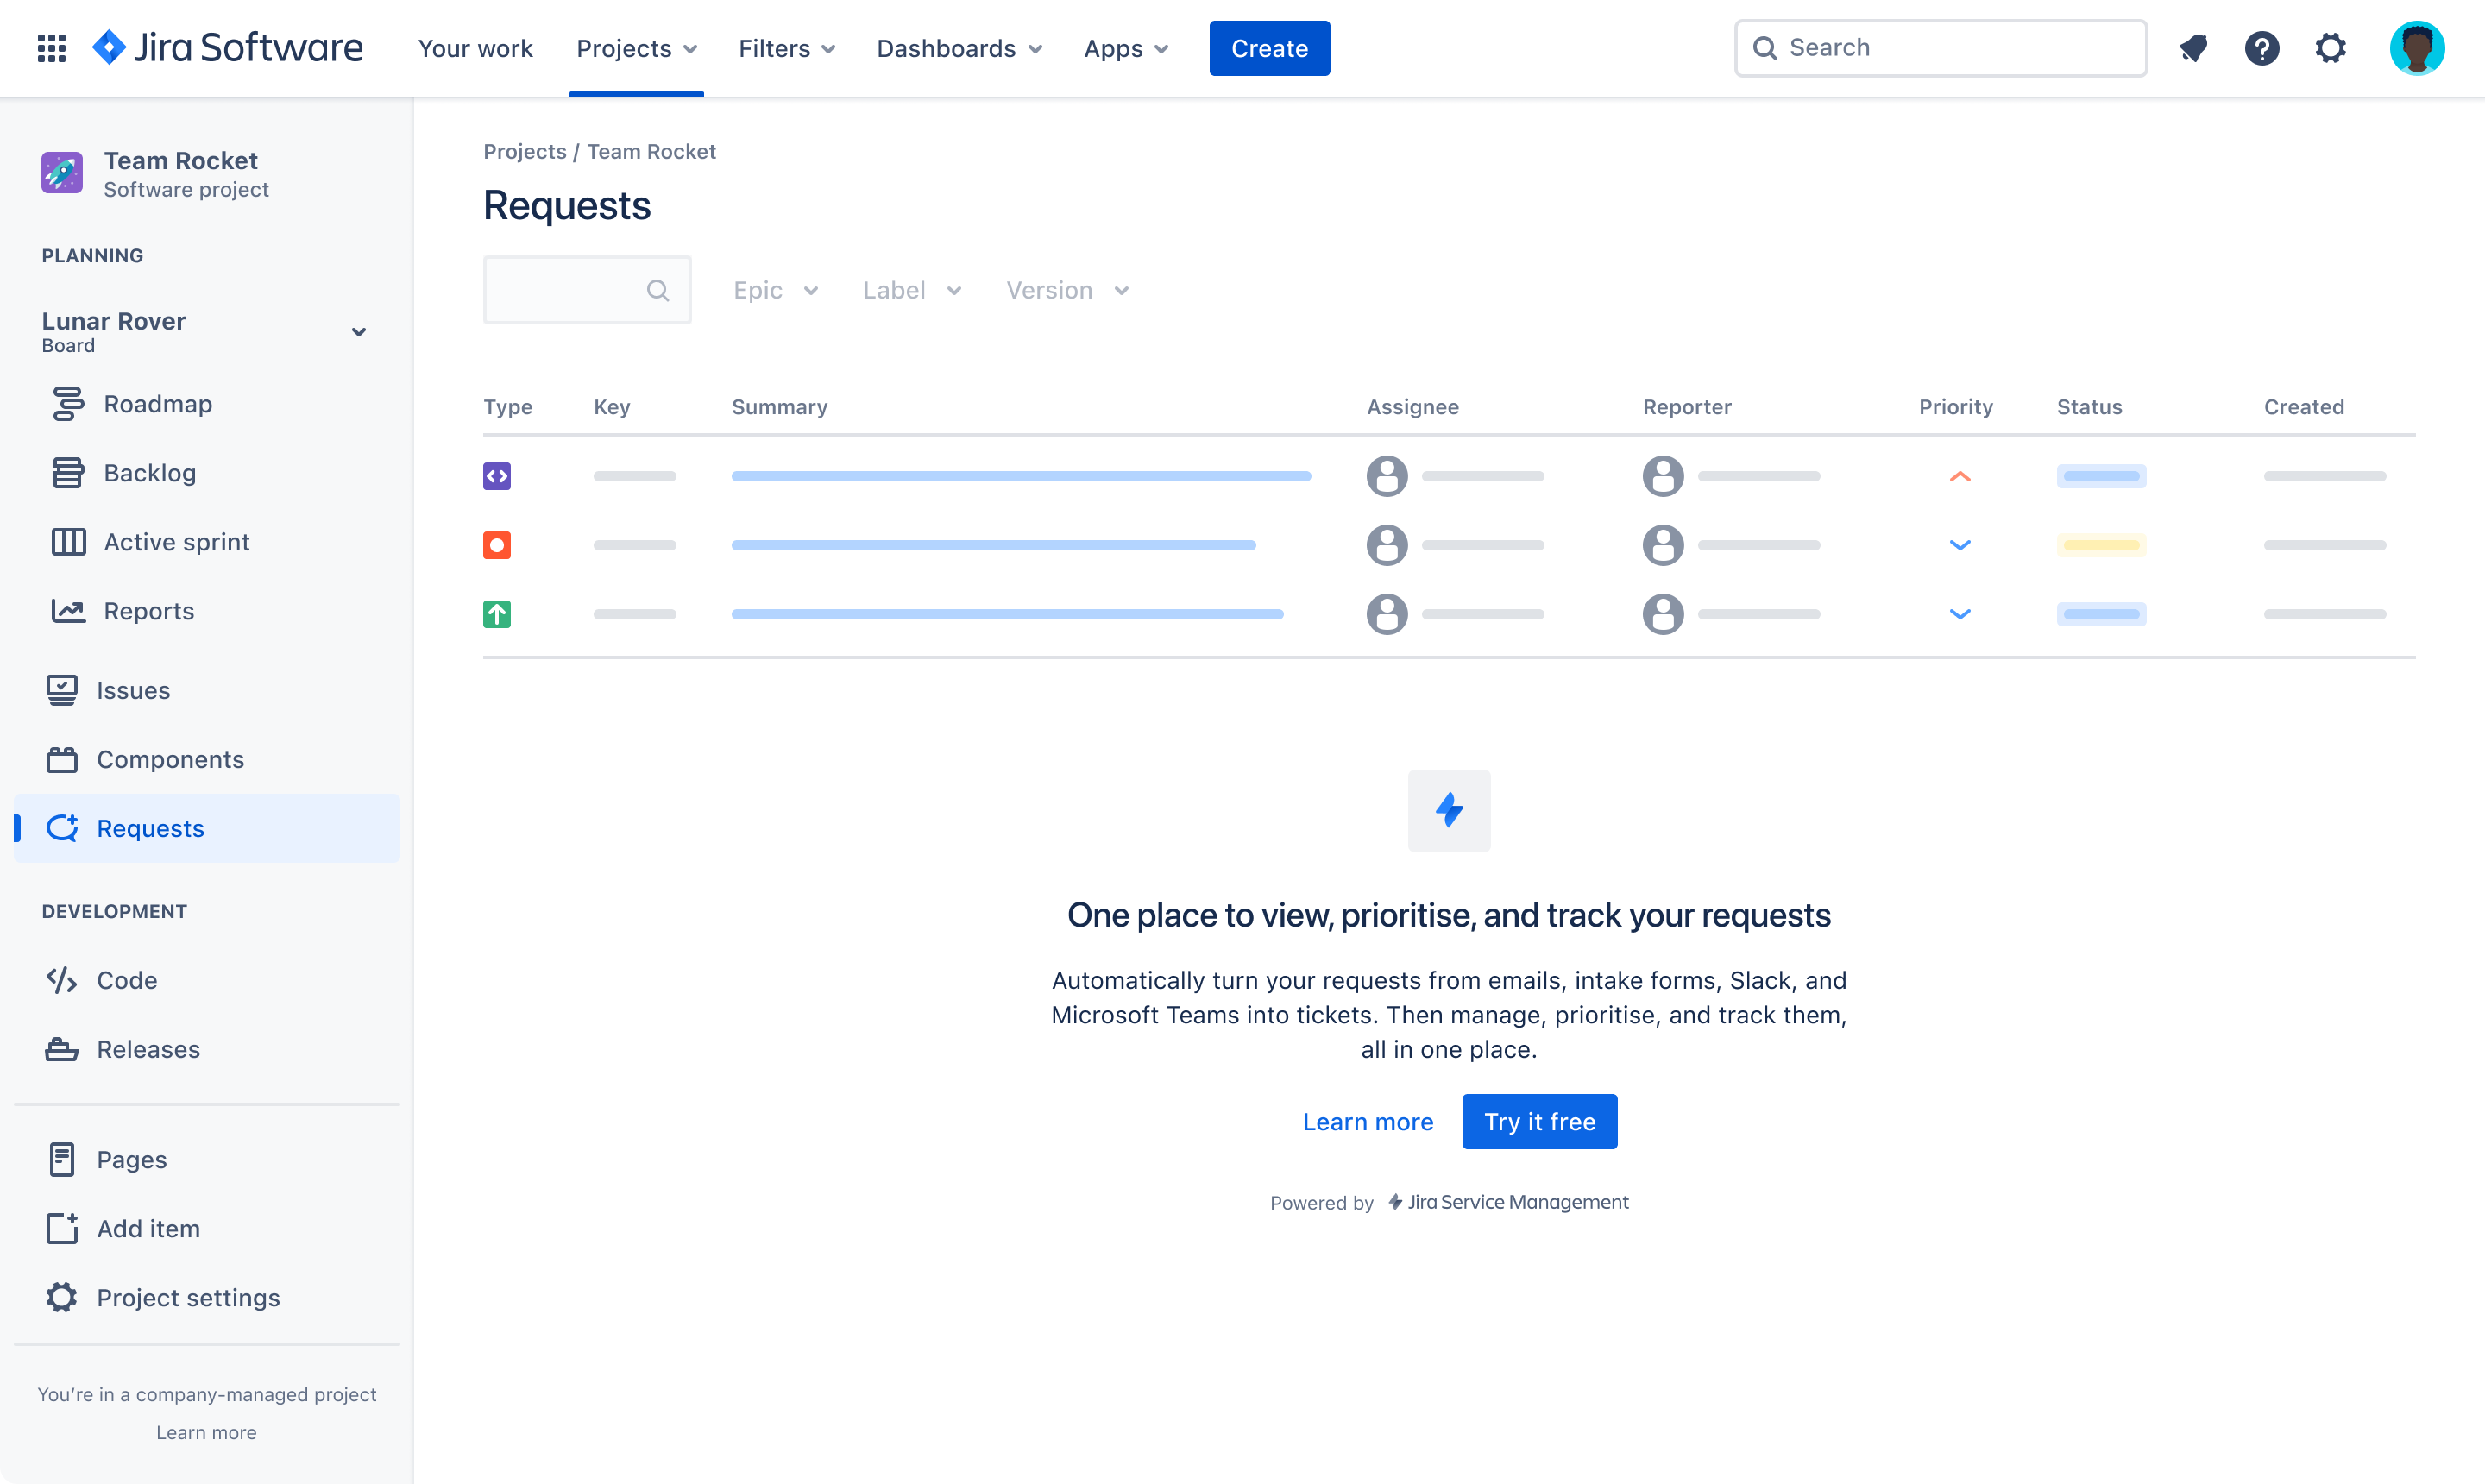This screenshot has width=2485, height=1484.
Task: Click the Try it free button
Action: pyautogui.click(x=1538, y=1120)
